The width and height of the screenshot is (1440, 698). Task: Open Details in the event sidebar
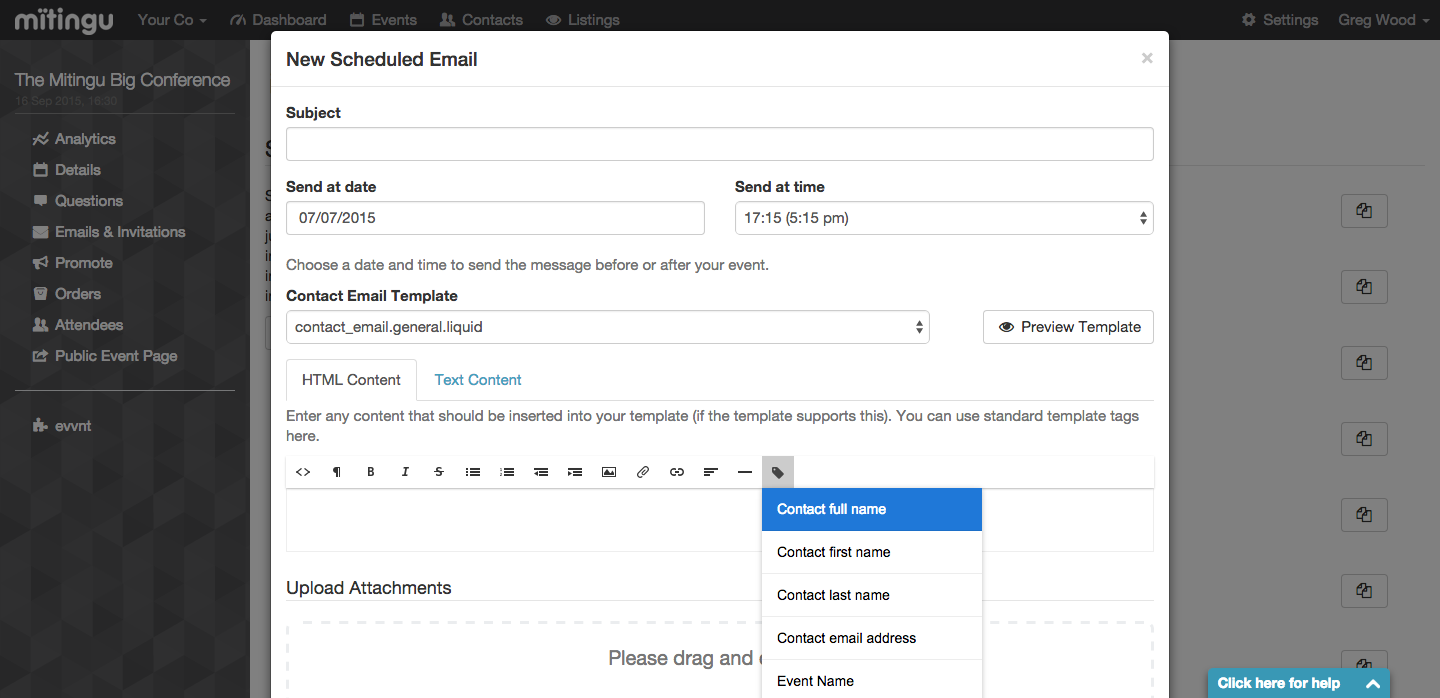(67, 170)
